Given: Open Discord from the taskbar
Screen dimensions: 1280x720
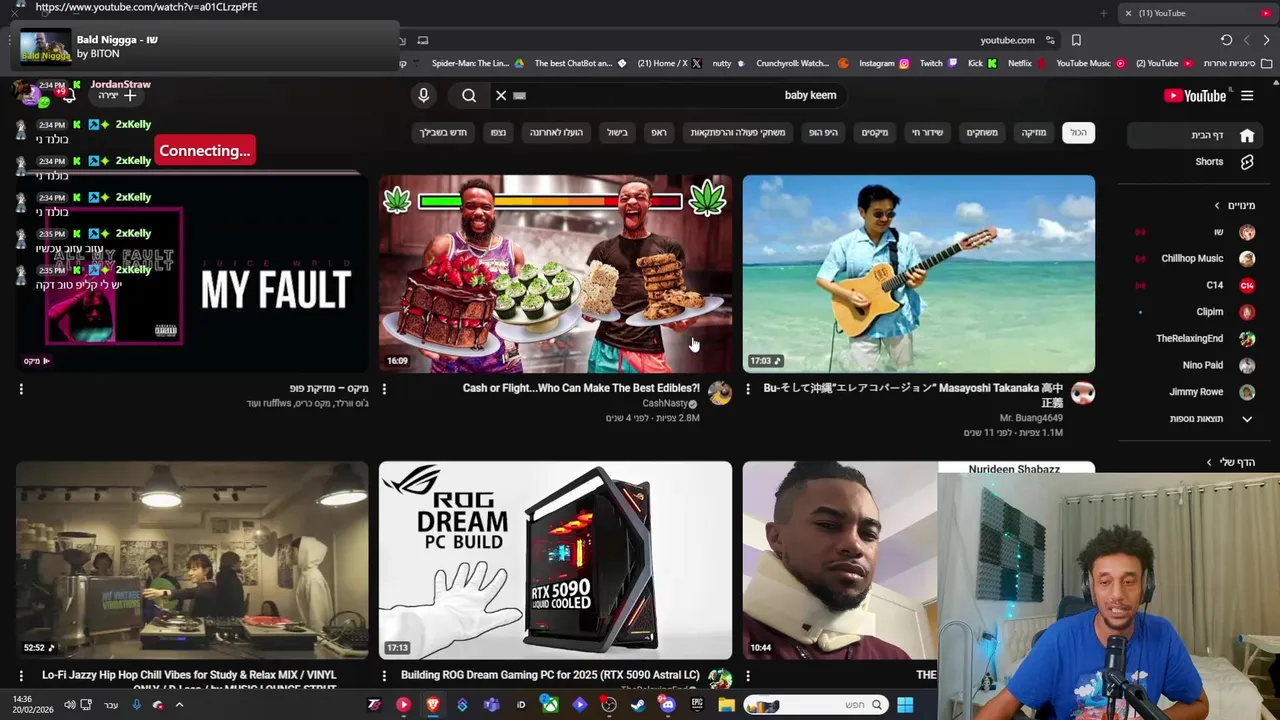Looking at the screenshot, I should coord(667,705).
